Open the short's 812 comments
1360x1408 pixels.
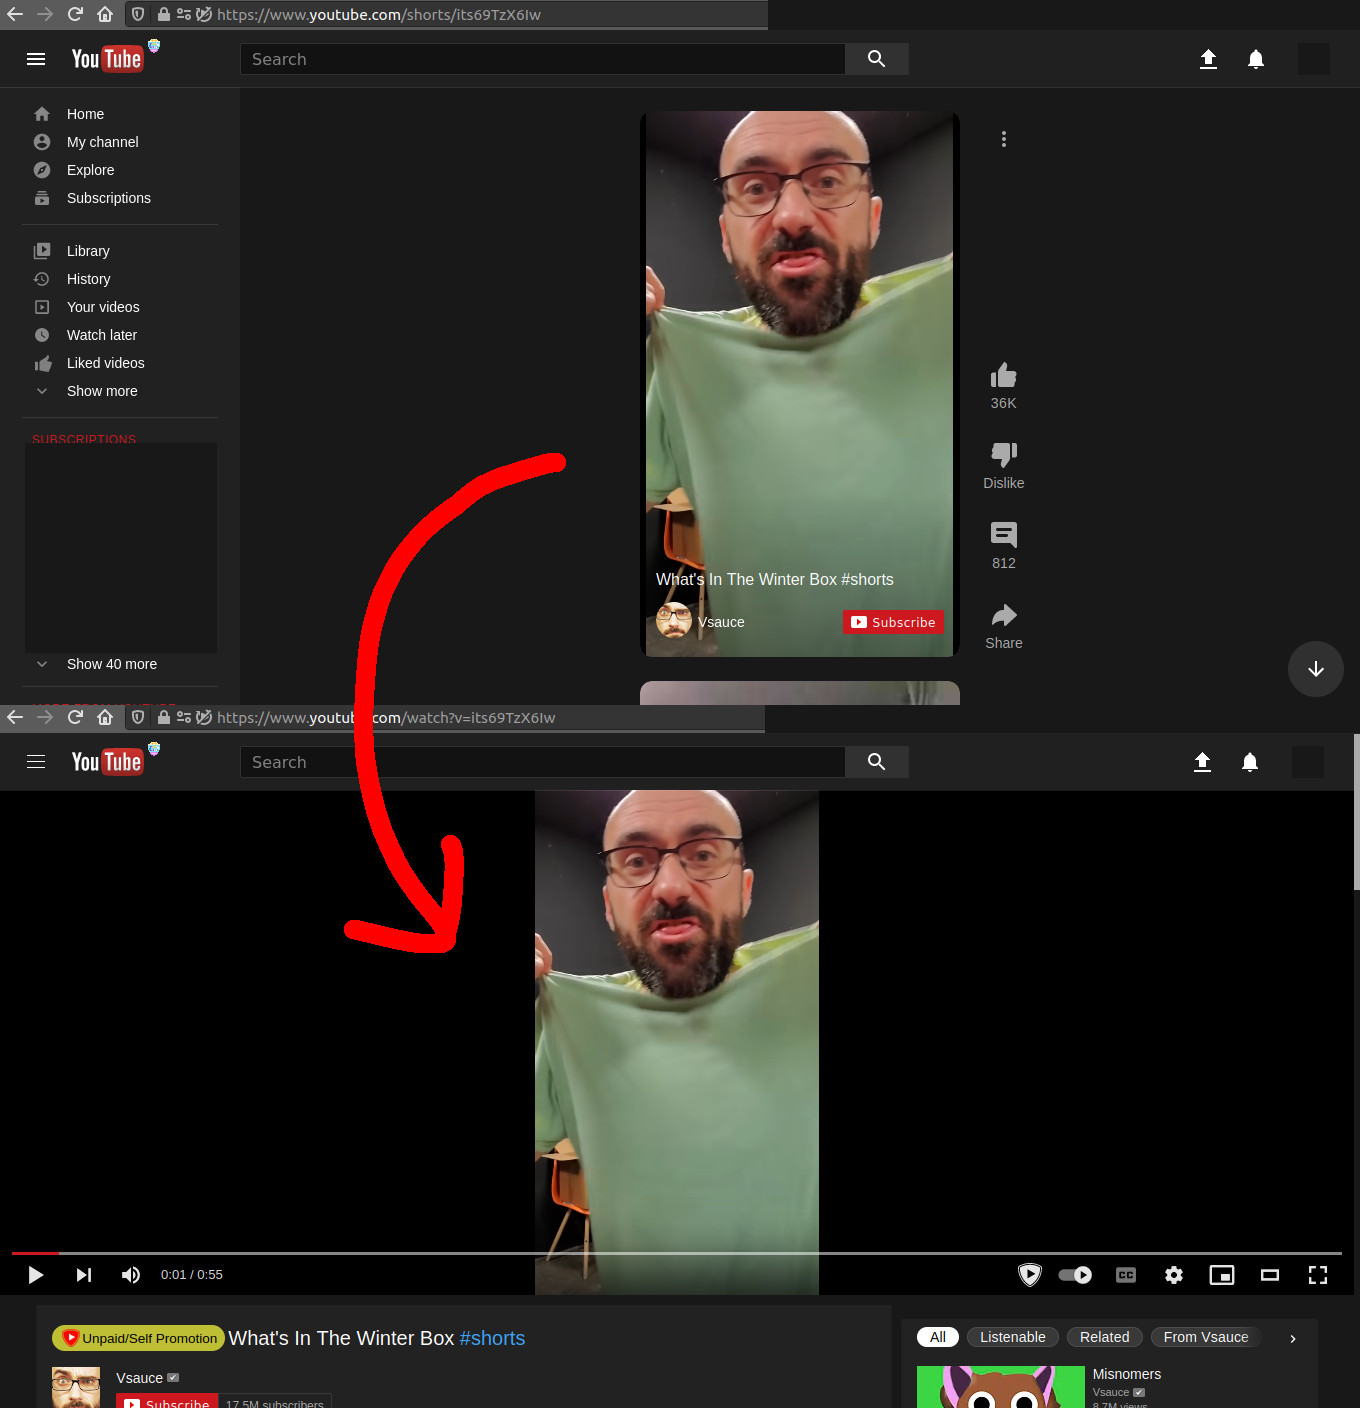(1003, 535)
